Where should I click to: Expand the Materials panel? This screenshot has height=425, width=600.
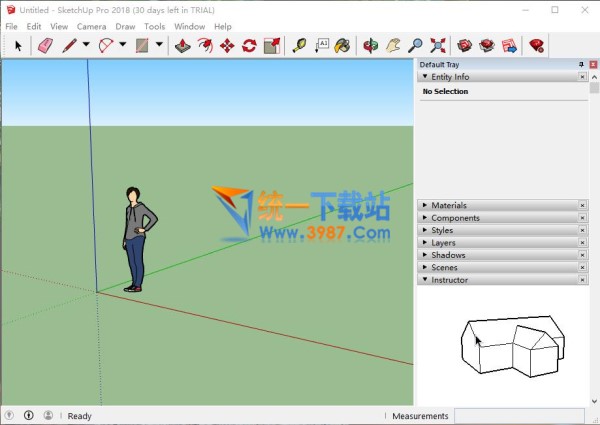pos(425,205)
